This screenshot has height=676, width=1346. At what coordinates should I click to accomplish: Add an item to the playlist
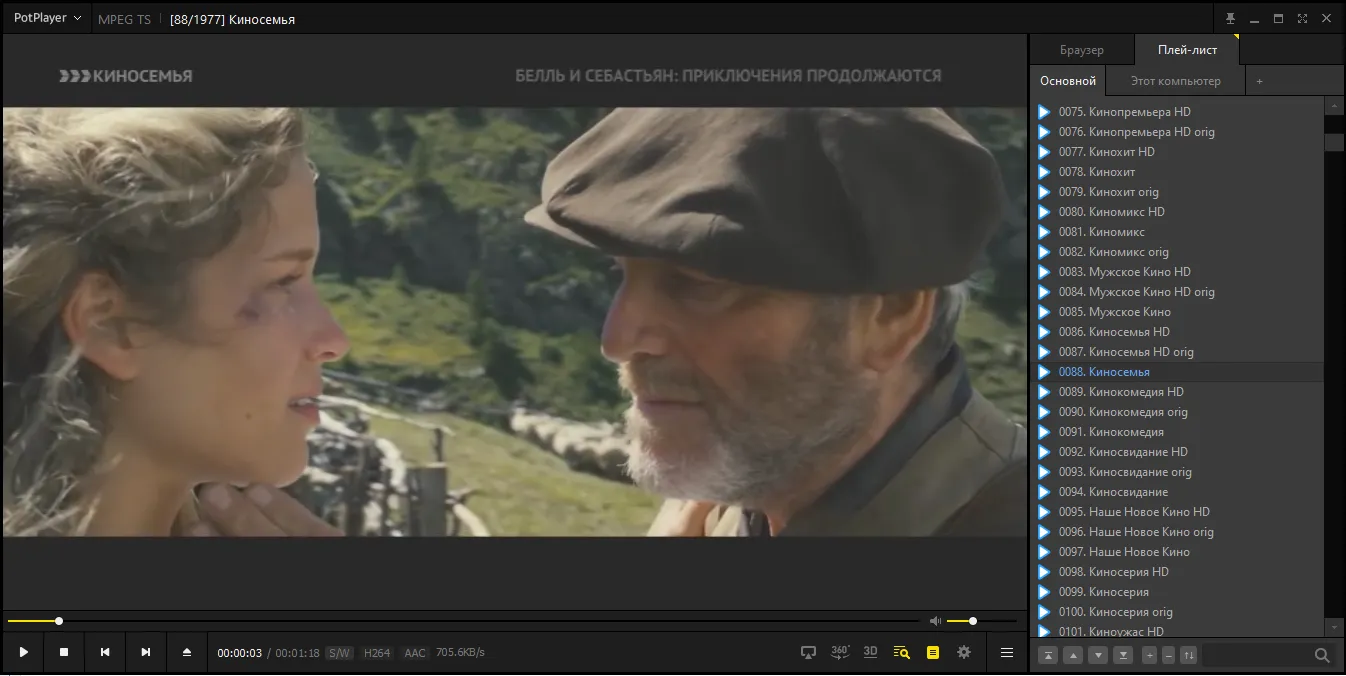pos(1150,655)
